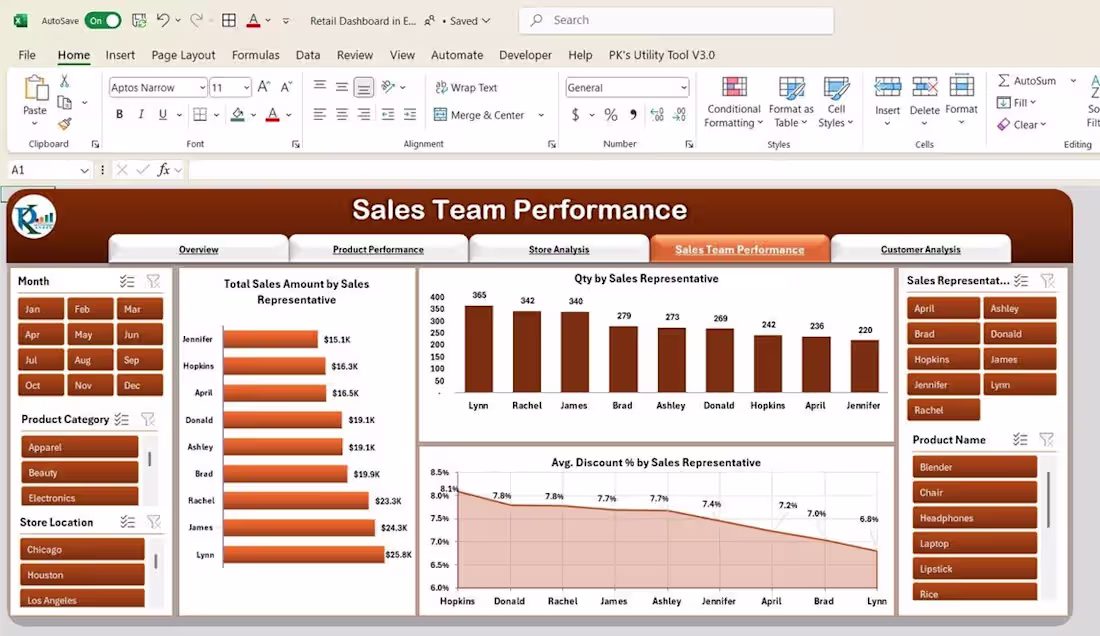Viewport: 1100px width, 636px height.
Task: Click the Cell Styles icon
Action: point(838,88)
